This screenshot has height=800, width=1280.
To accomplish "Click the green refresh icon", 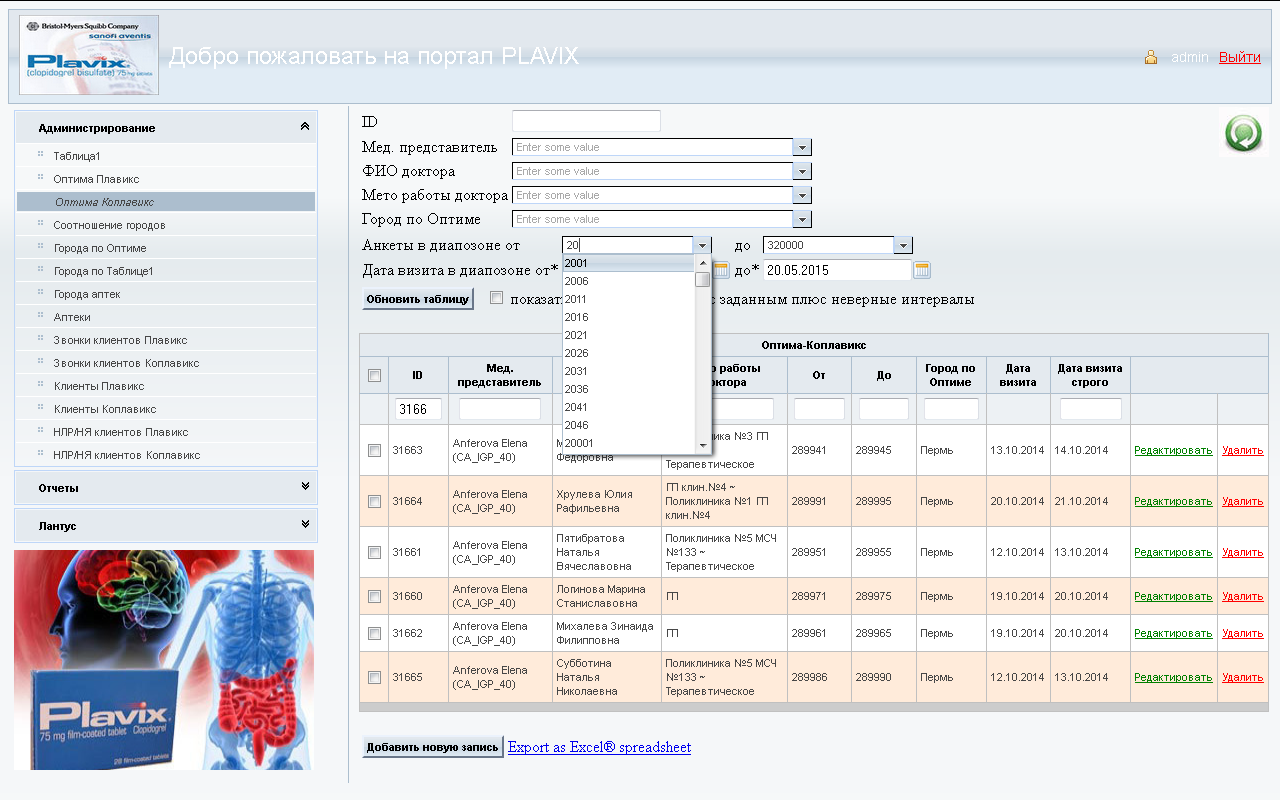I will (x=1243, y=134).
